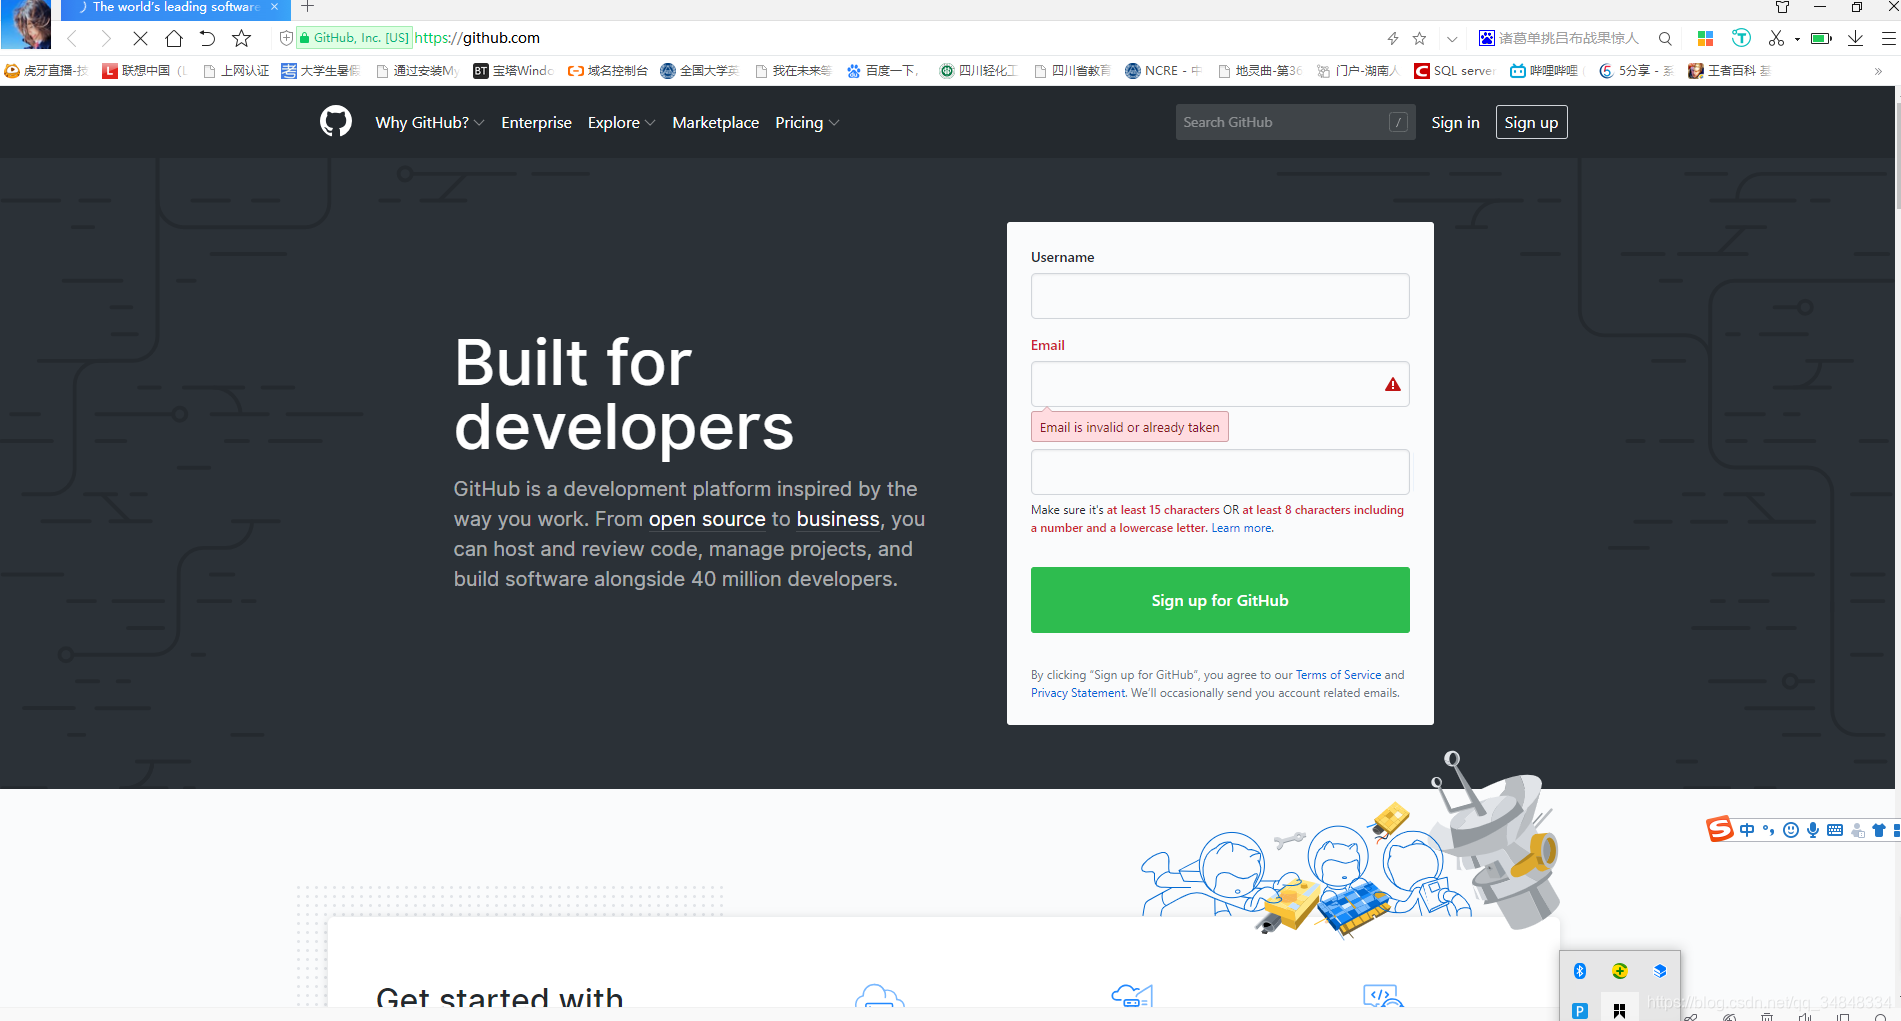Open the NCRE bookmark
The height and width of the screenshot is (1021, 1901).
[1163, 71]
